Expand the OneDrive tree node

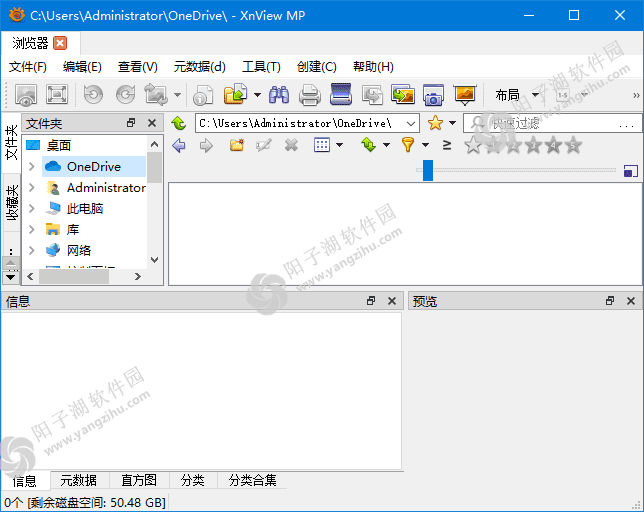click(x=32, y=166)
